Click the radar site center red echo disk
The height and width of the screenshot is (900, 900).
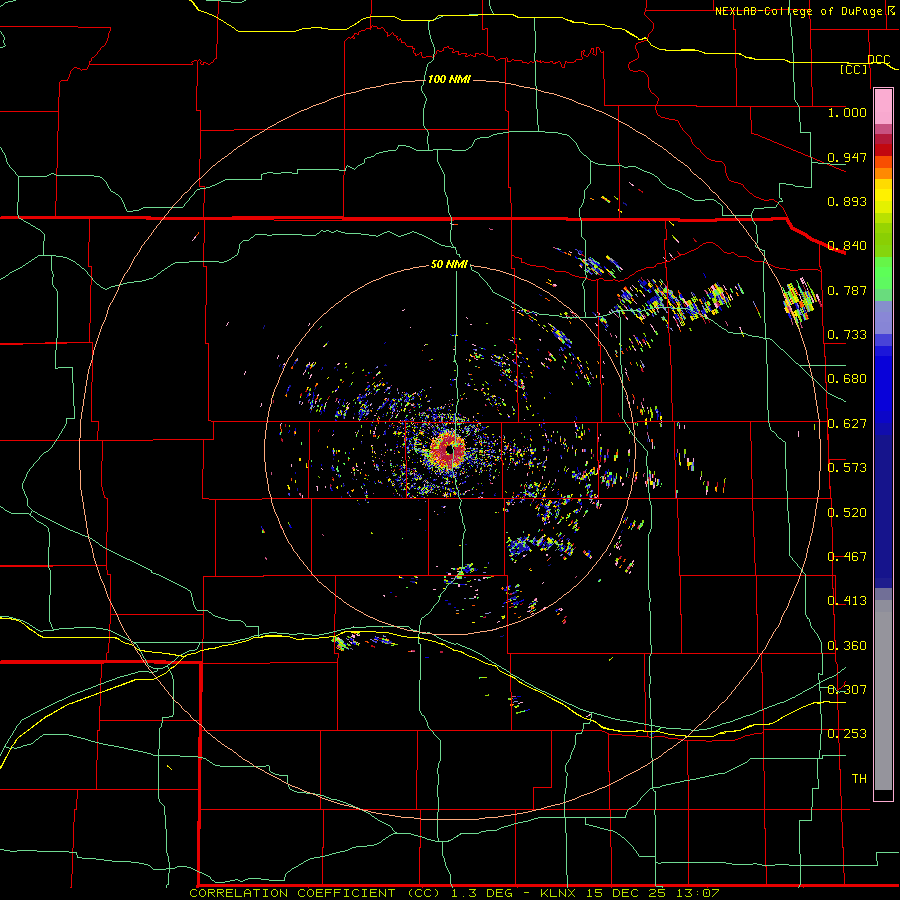pos(448,450)
